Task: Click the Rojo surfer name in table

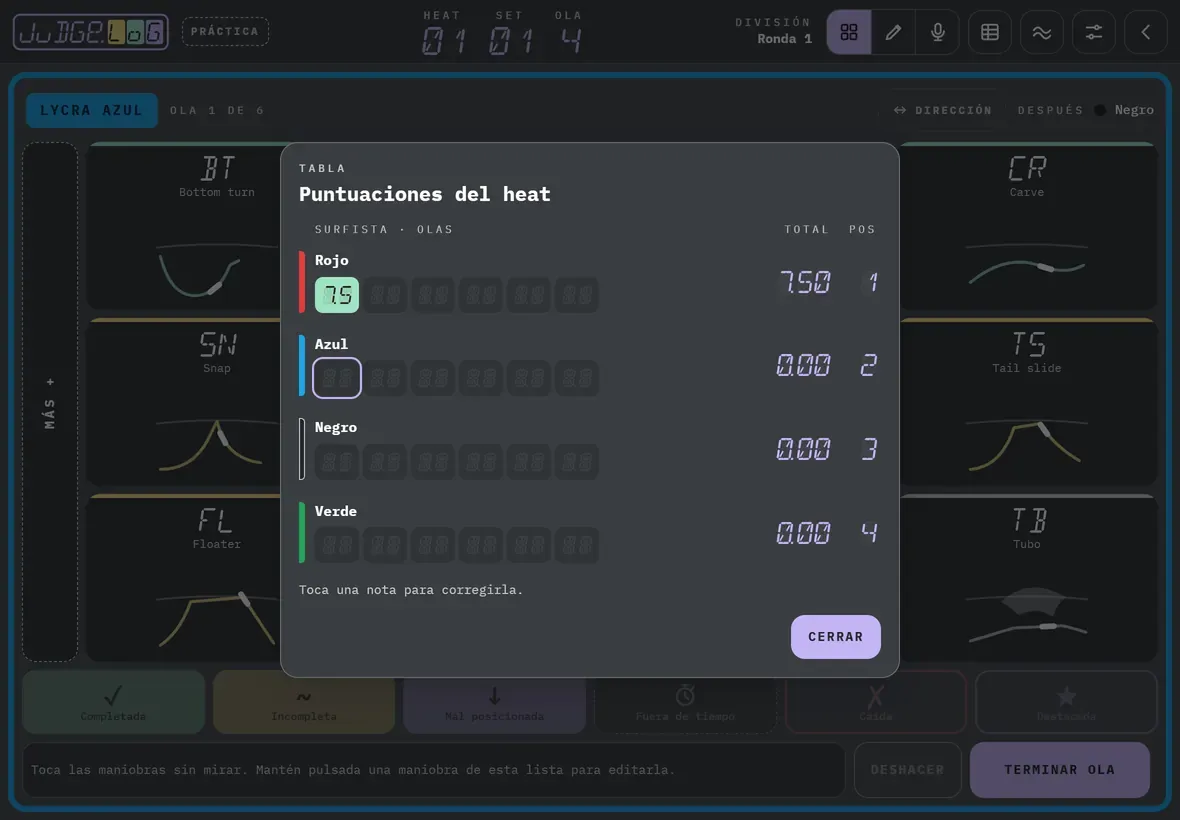Action: (331, 260)
